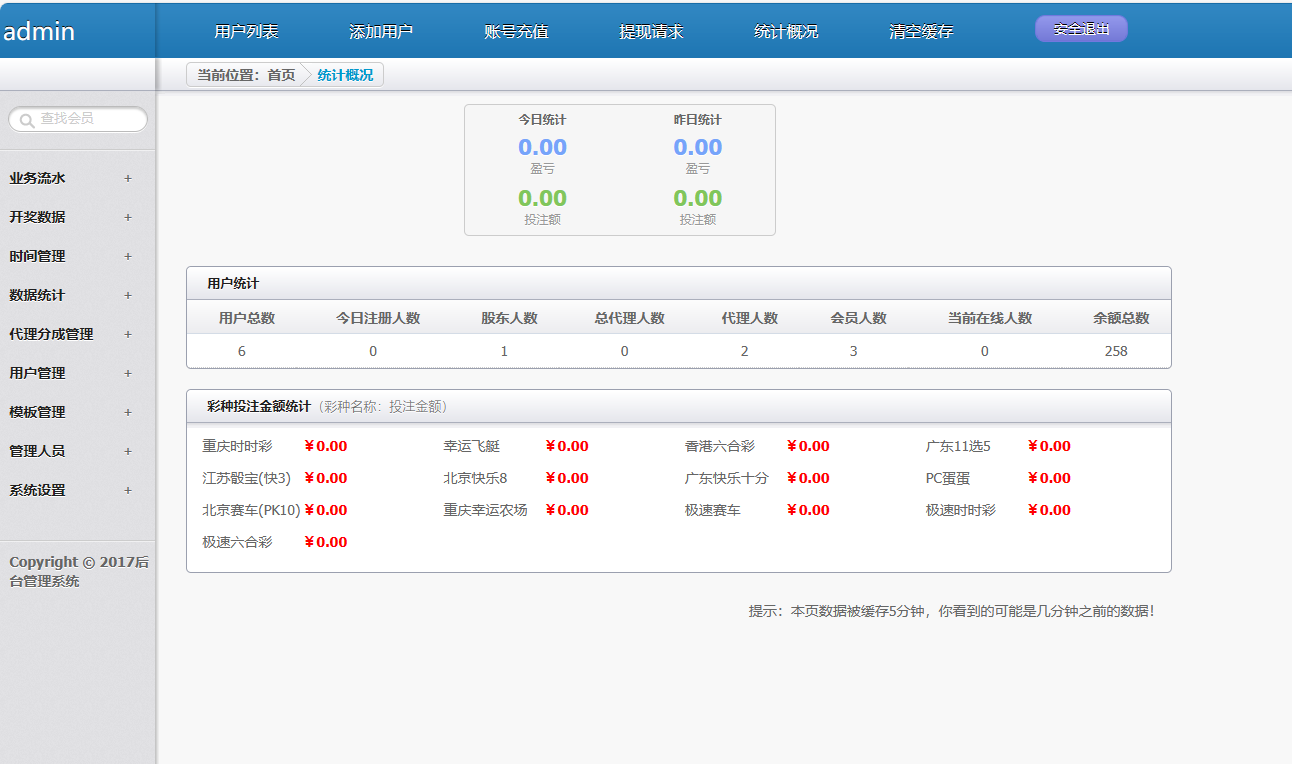Viewport: 1292px width, 764px height.
Task: Click the 安全退出 logout button
Action: [x=1081, y=29]
